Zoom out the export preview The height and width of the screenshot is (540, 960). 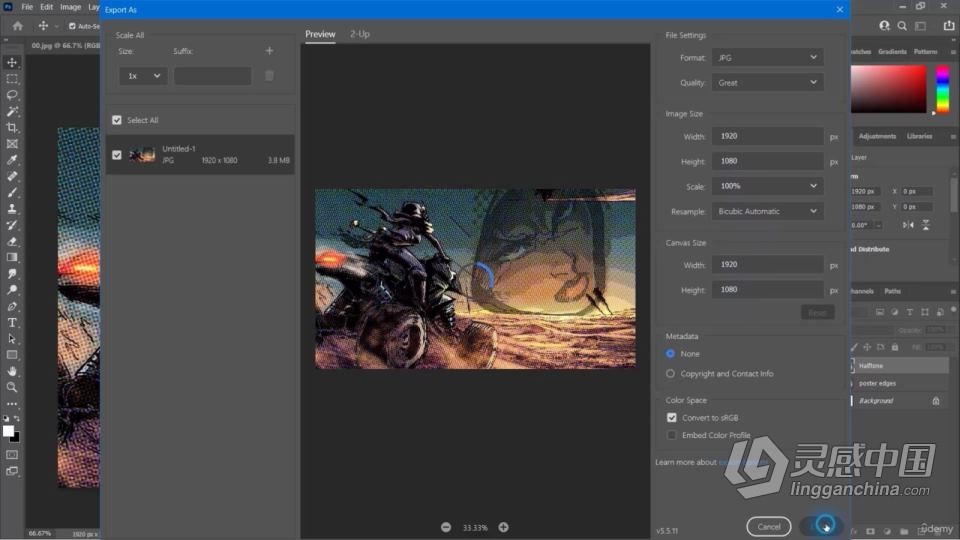click(446, 527)
